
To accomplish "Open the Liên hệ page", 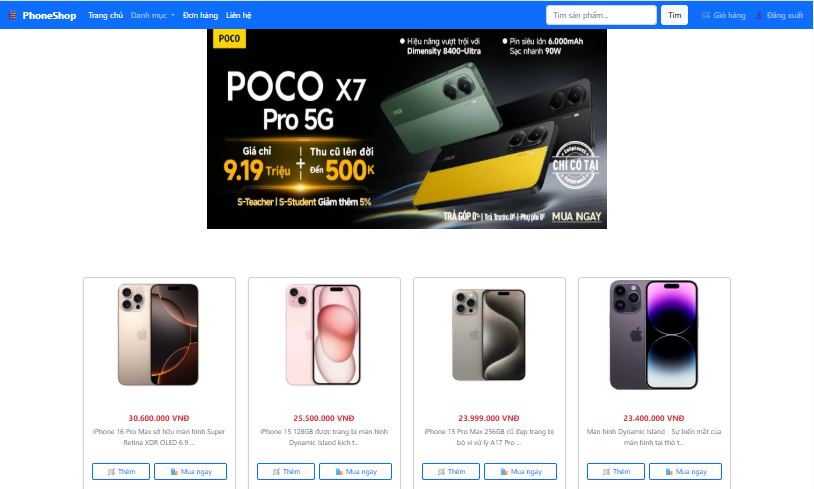I will pyautogui.click(x=239, y=16).
